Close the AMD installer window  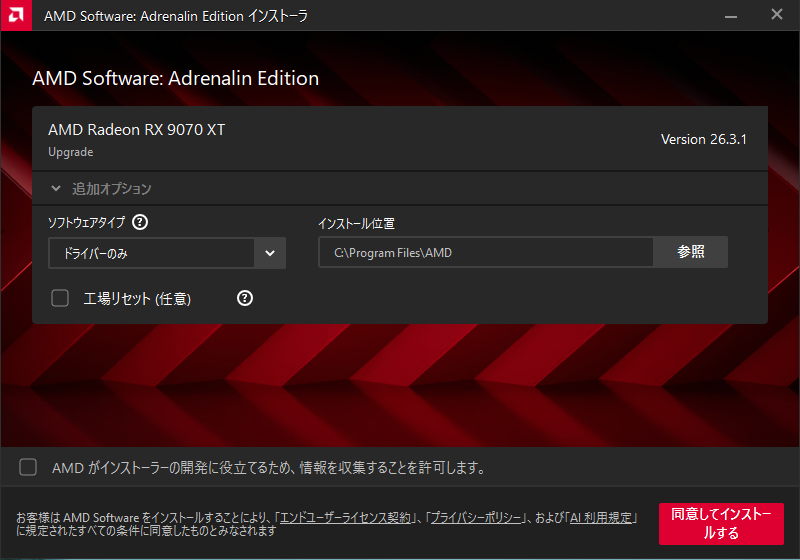click(777, 15)
